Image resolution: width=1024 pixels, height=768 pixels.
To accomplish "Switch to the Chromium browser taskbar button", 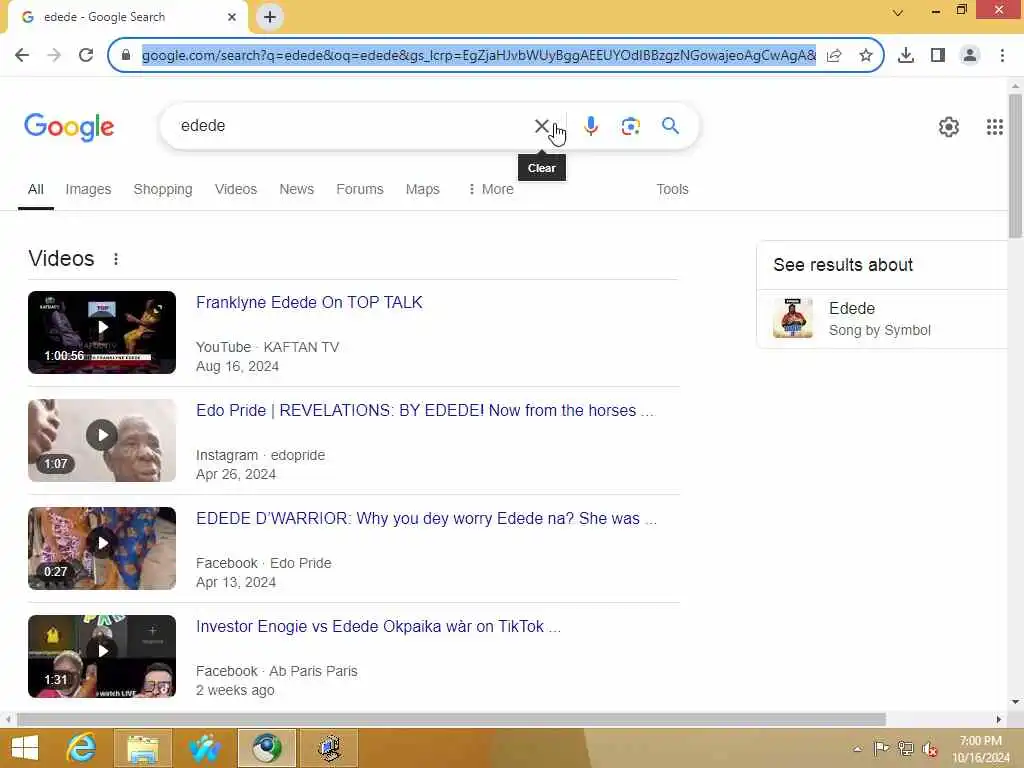I will click(266, 748).
